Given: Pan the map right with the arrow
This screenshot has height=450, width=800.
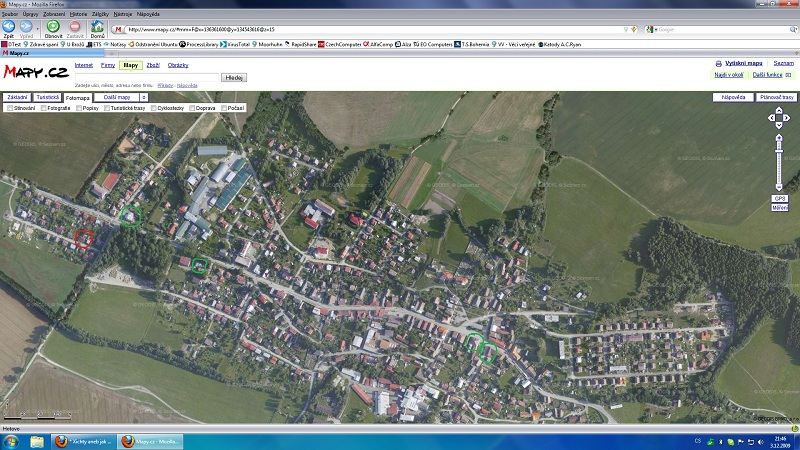Looking at the screenshot, I should coord(787,118).
